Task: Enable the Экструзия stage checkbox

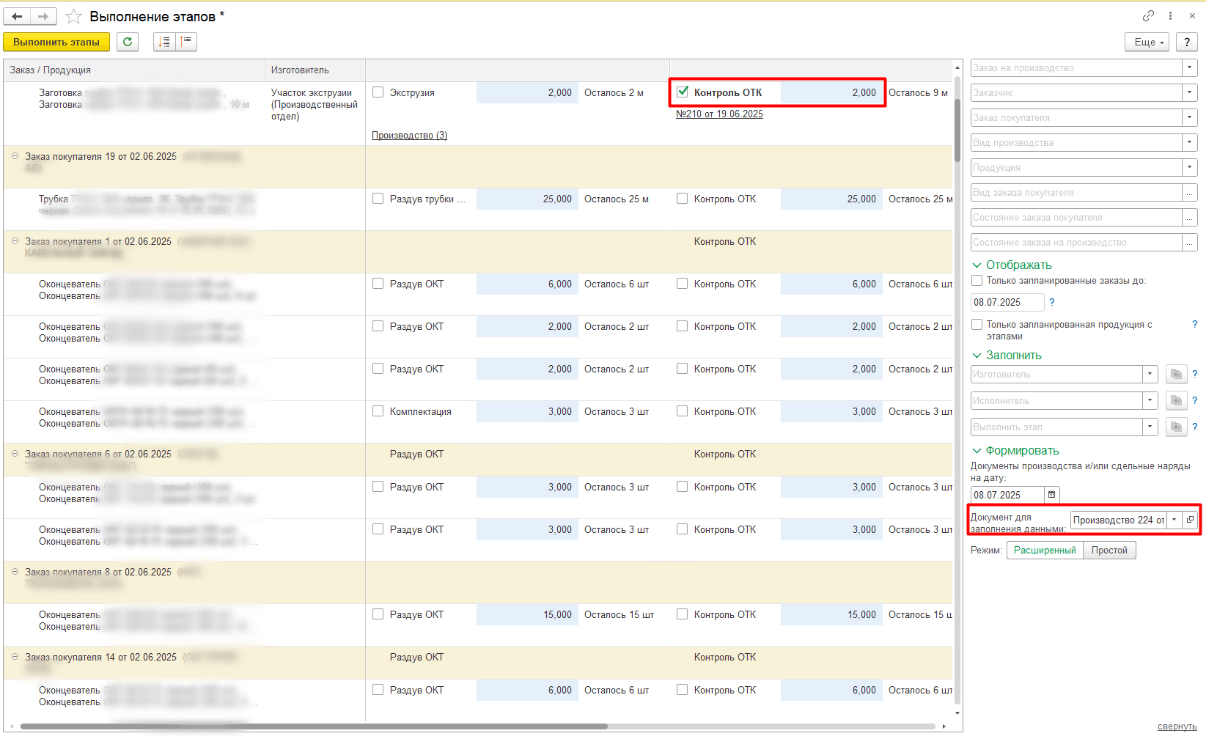Action: click(378, 92)
